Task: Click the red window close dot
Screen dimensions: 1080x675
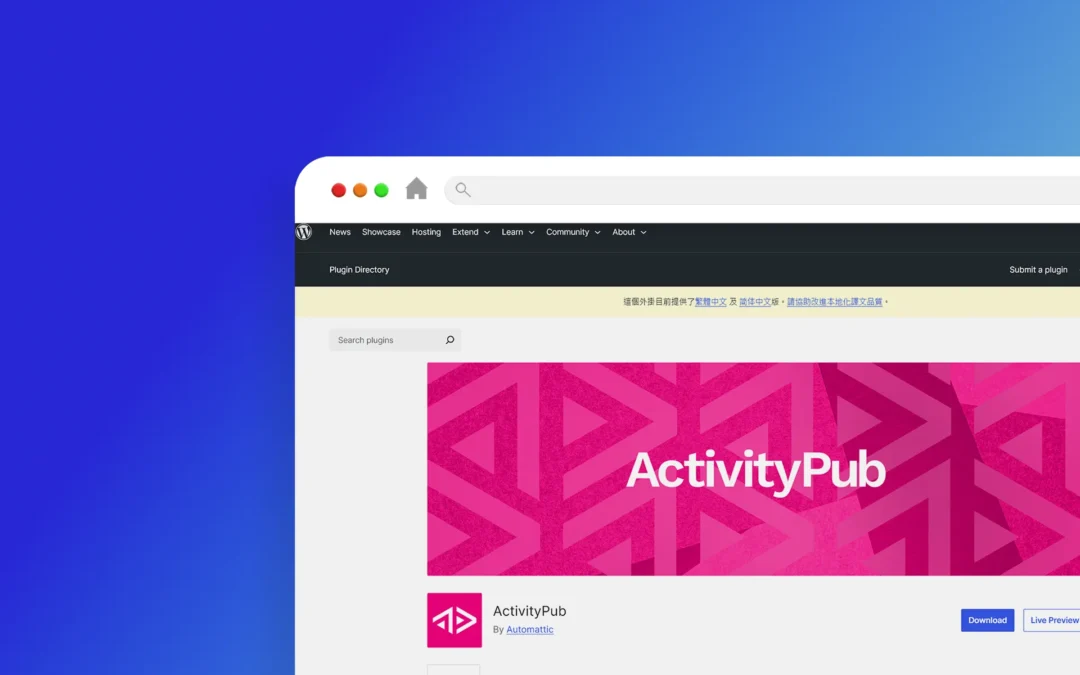Action: click(x=338, y=190)
